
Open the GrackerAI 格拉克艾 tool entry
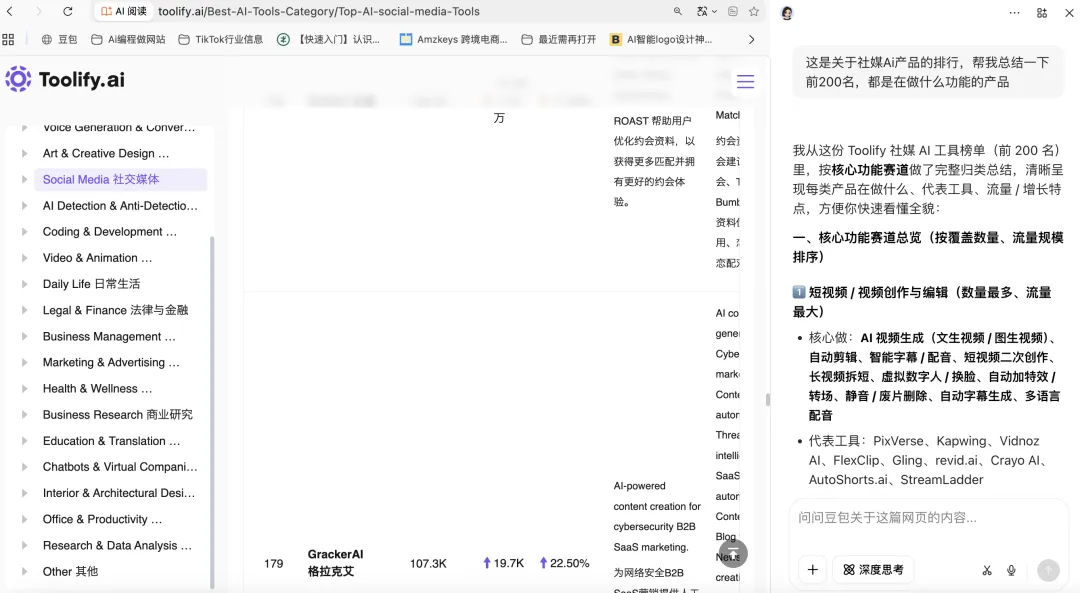tap(335, 563)
